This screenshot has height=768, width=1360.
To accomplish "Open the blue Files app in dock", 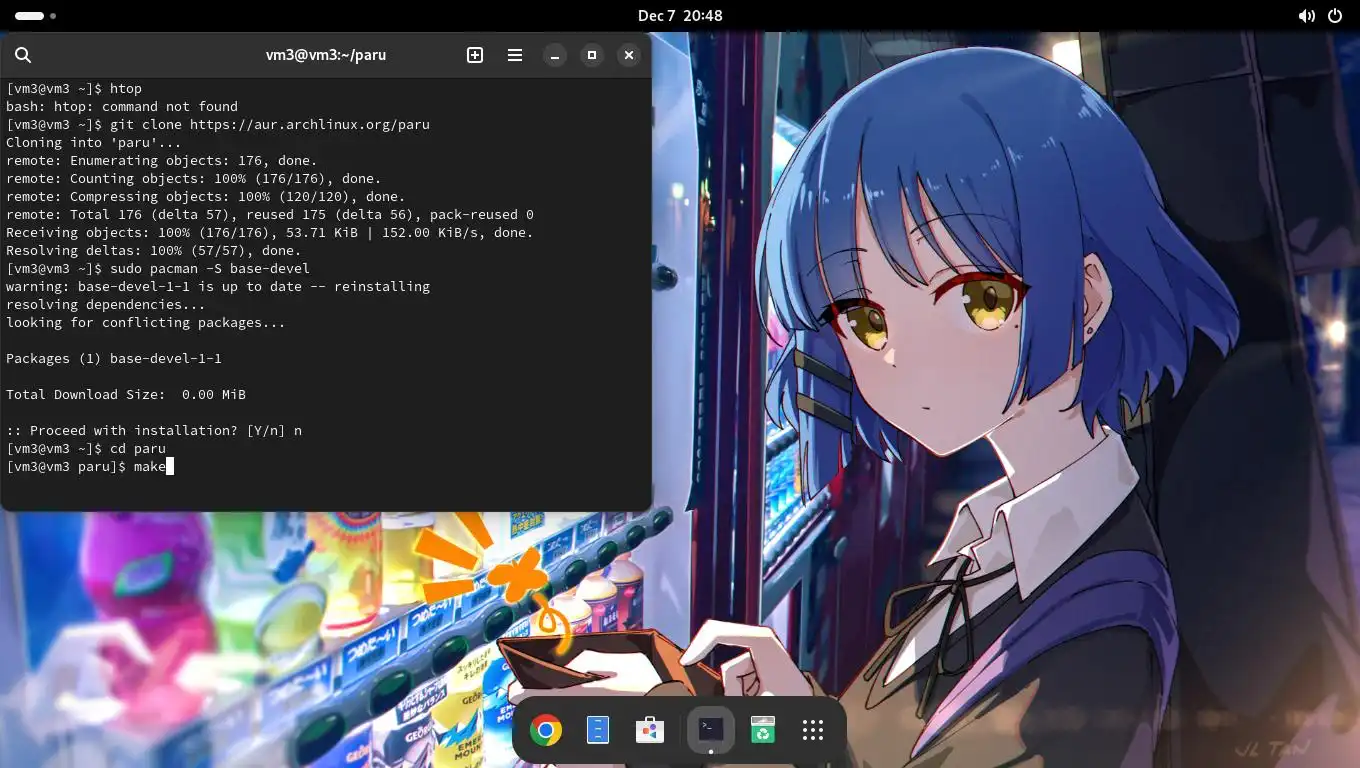I will [x=598, y=730].
